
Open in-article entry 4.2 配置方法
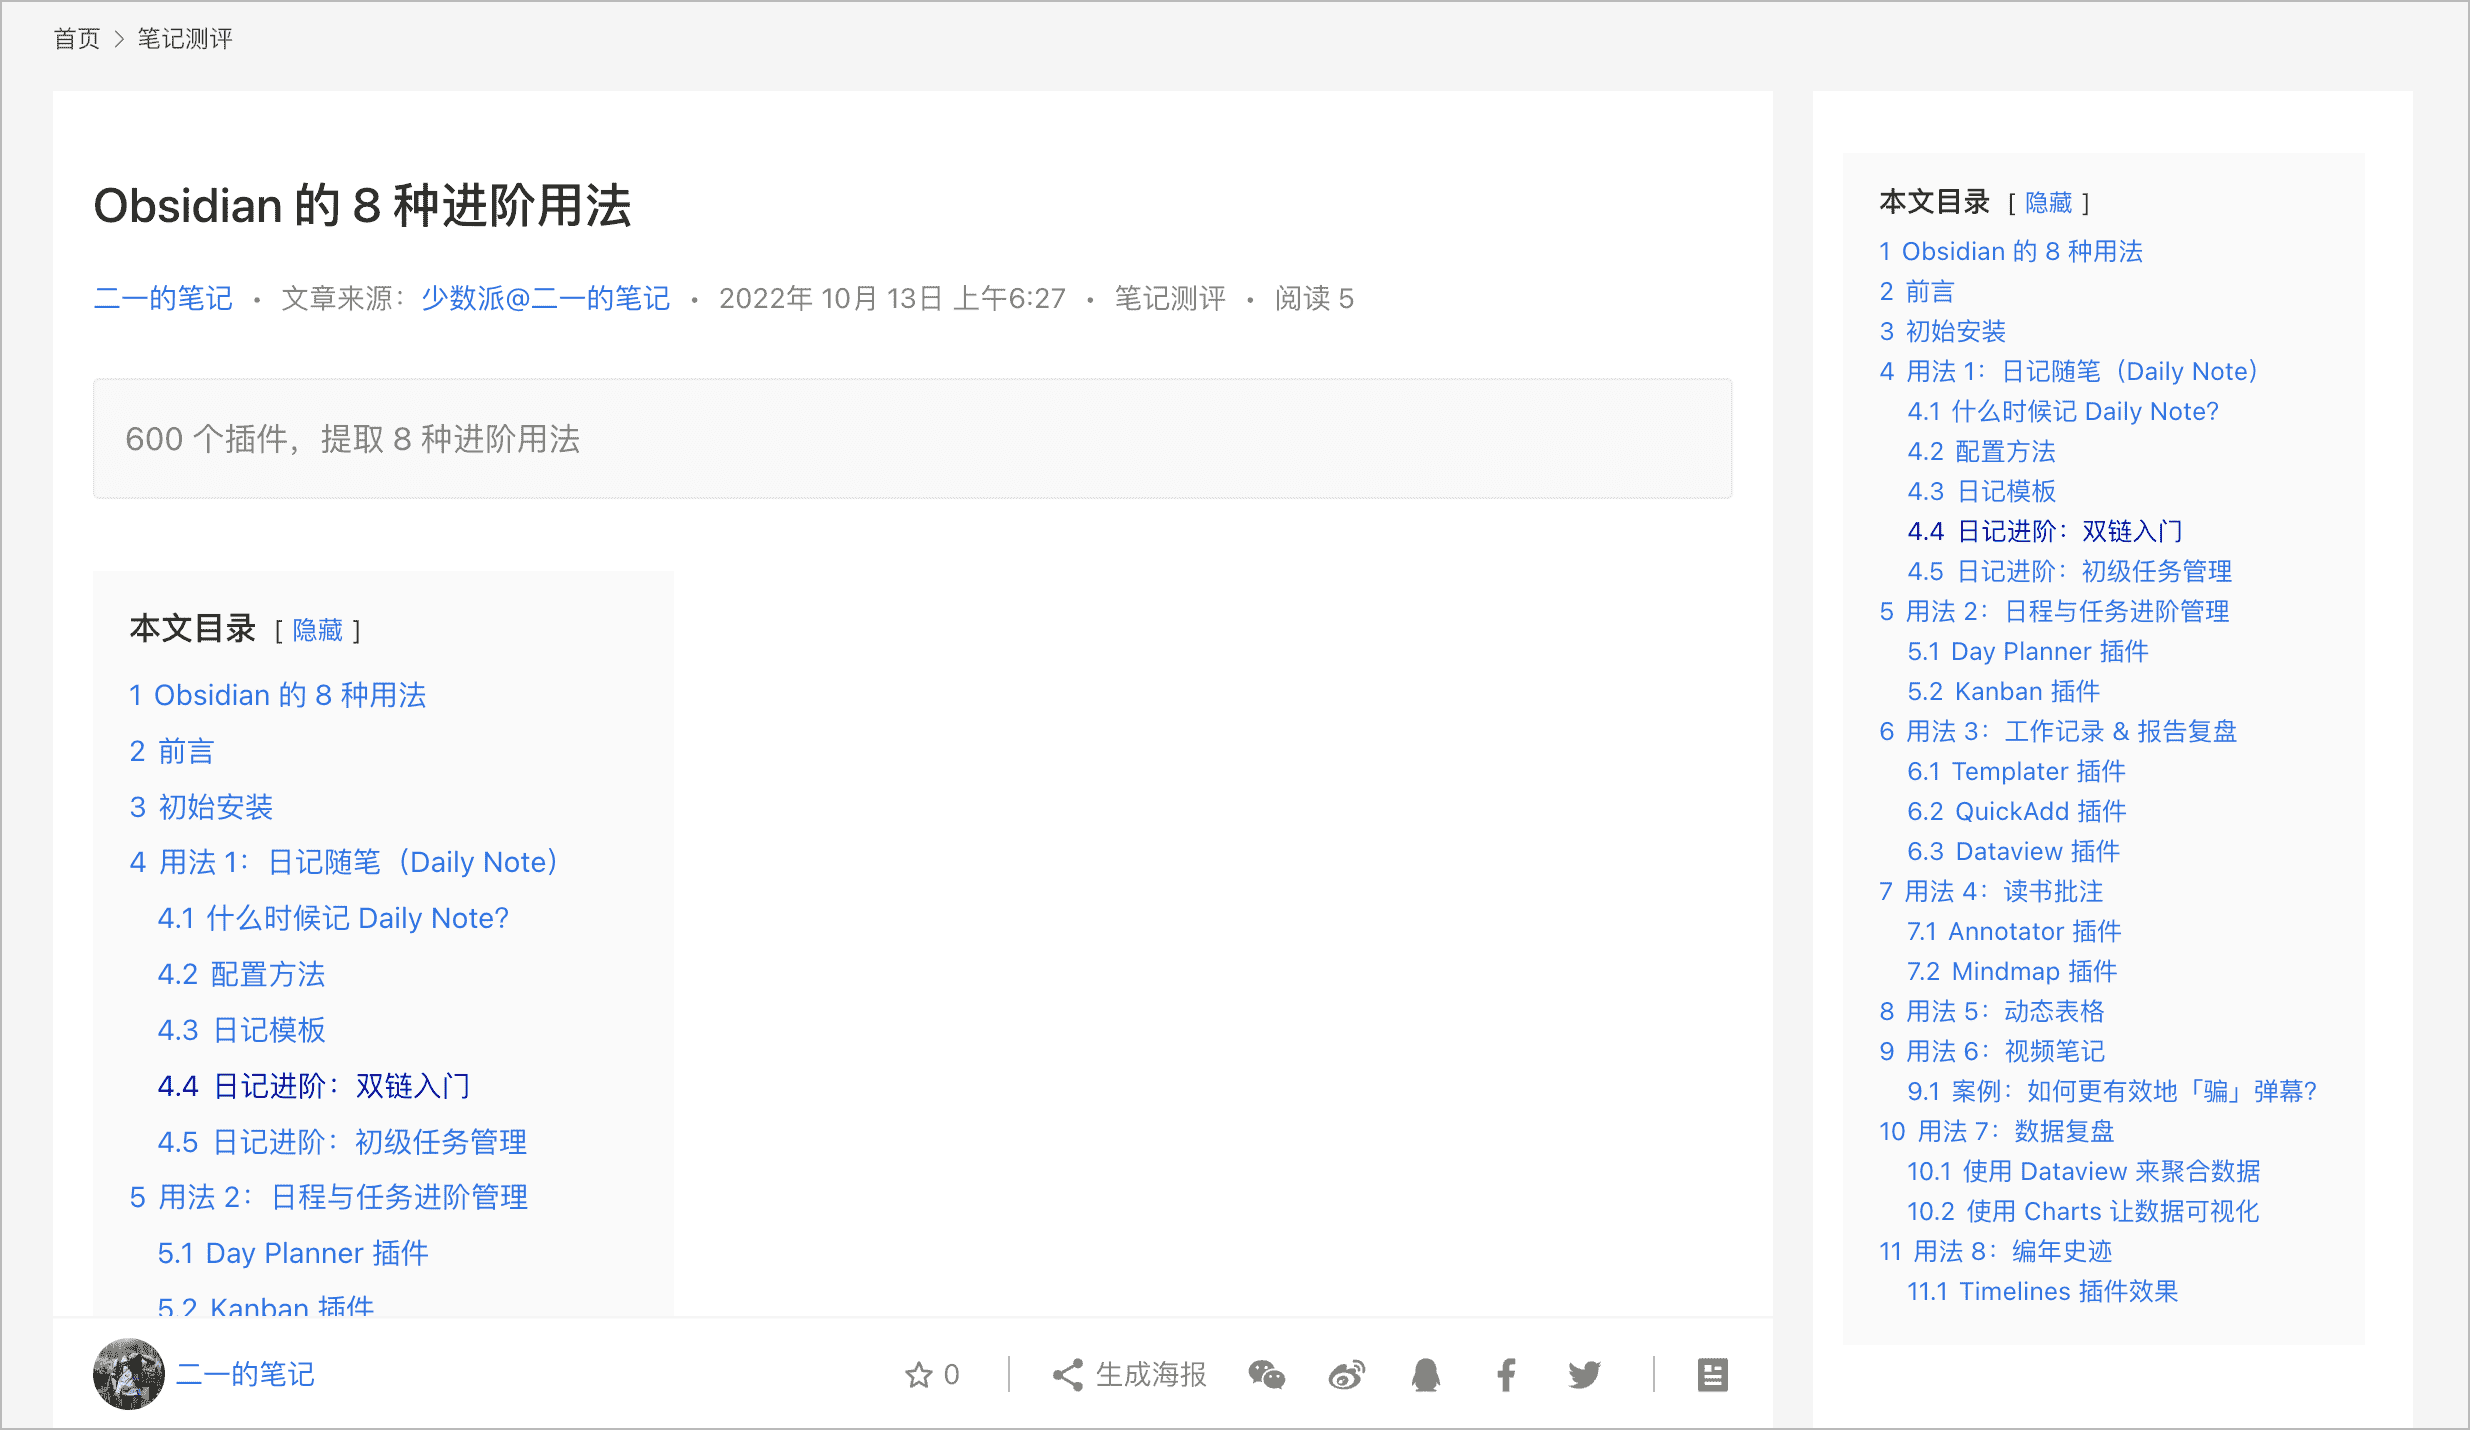242,974
